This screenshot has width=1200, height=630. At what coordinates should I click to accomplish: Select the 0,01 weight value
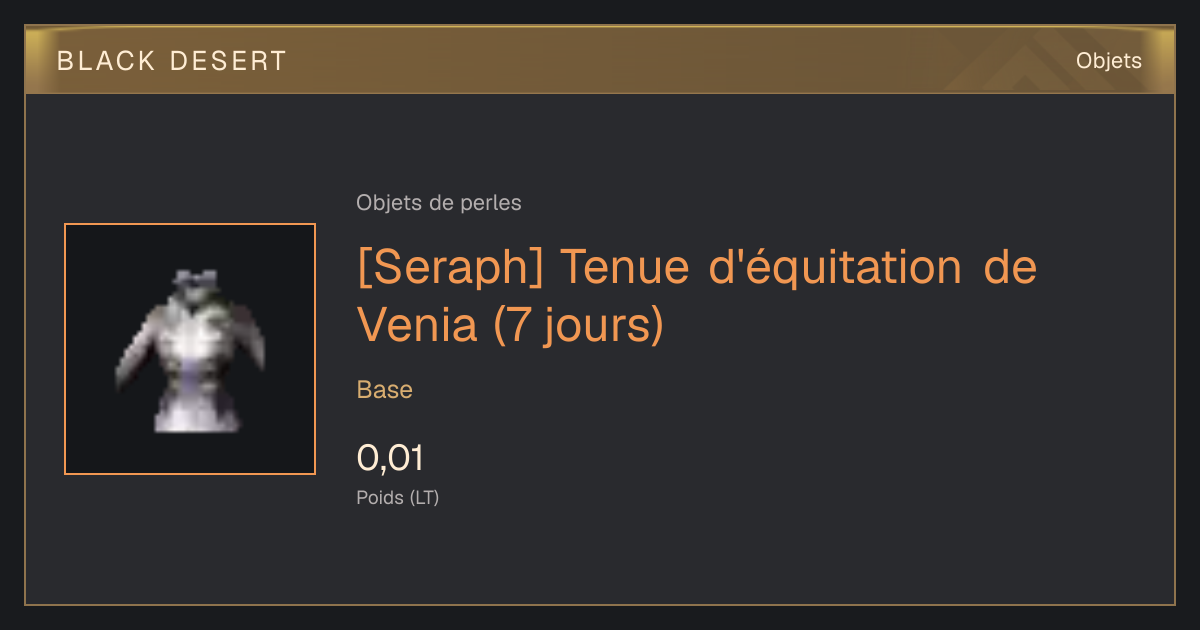click(390, 458)
